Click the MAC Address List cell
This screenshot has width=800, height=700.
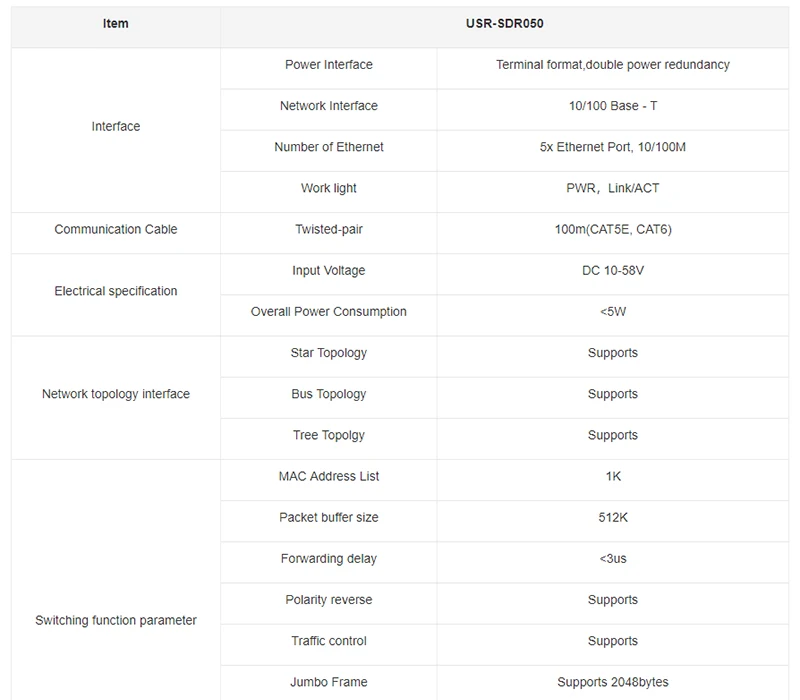click(329, 477)
